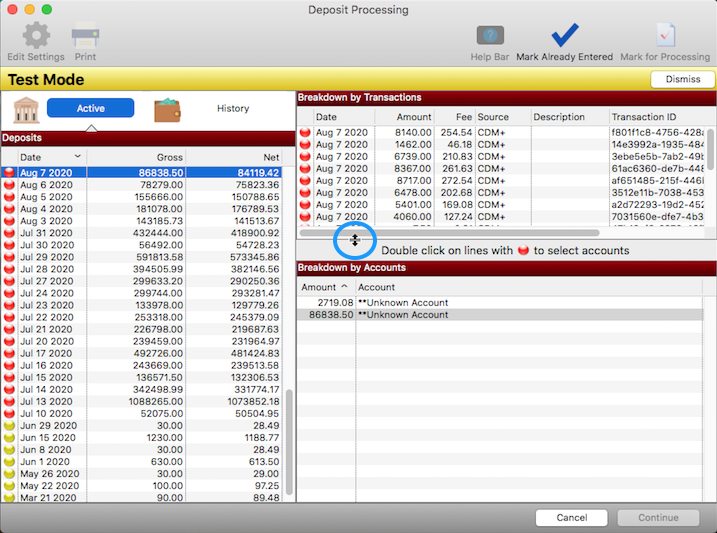Switch to the Active tab
717x533 pixels.
tap(90, 108)
